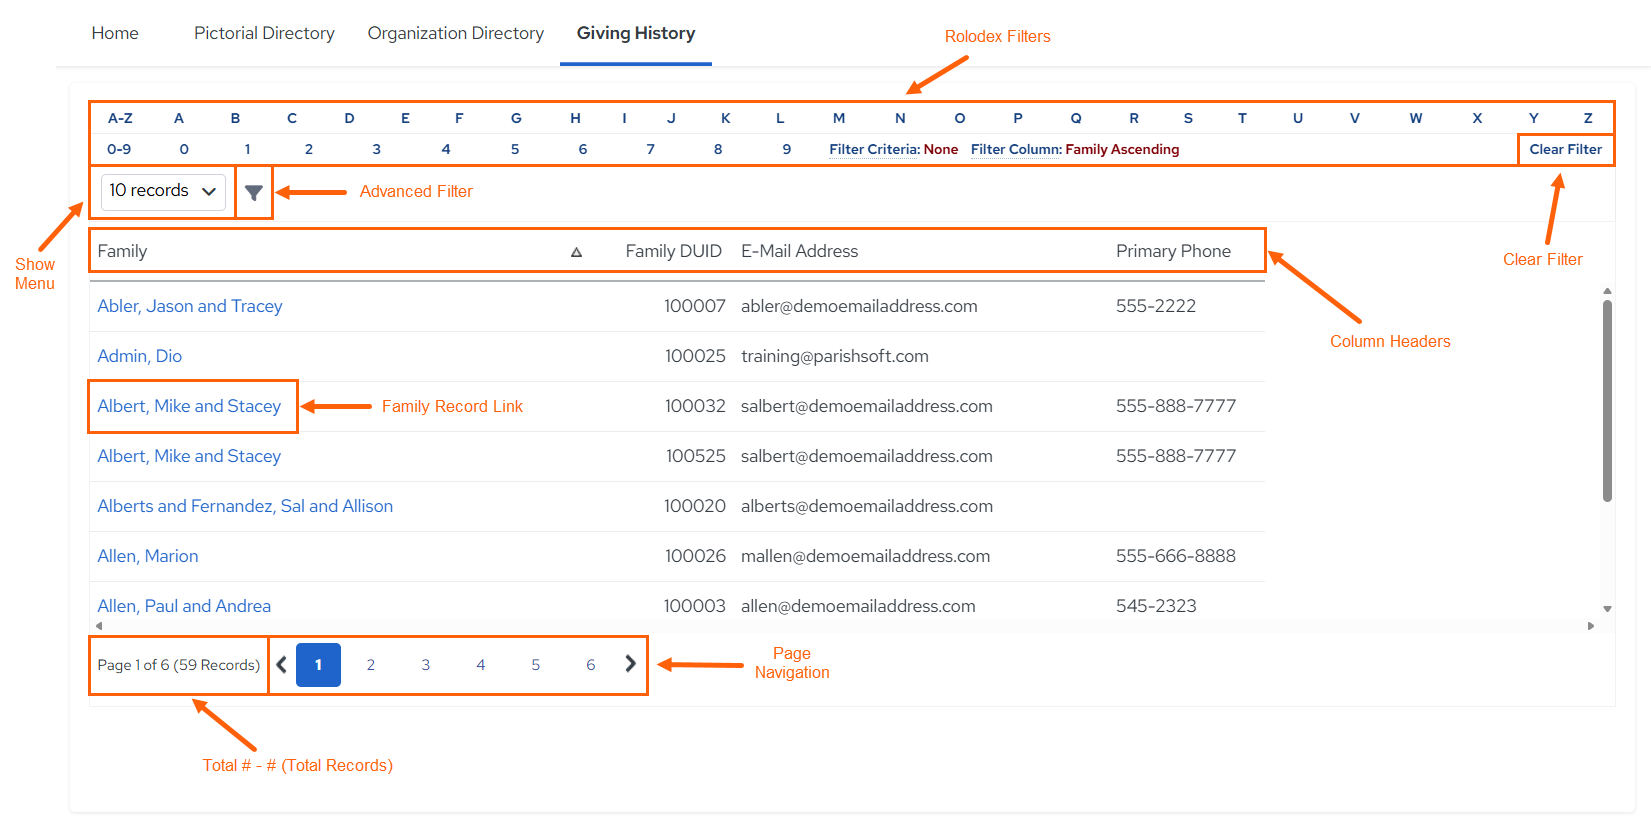Switch to Pictorial Directory tab

pyautogui.click(x=264, y=33)
